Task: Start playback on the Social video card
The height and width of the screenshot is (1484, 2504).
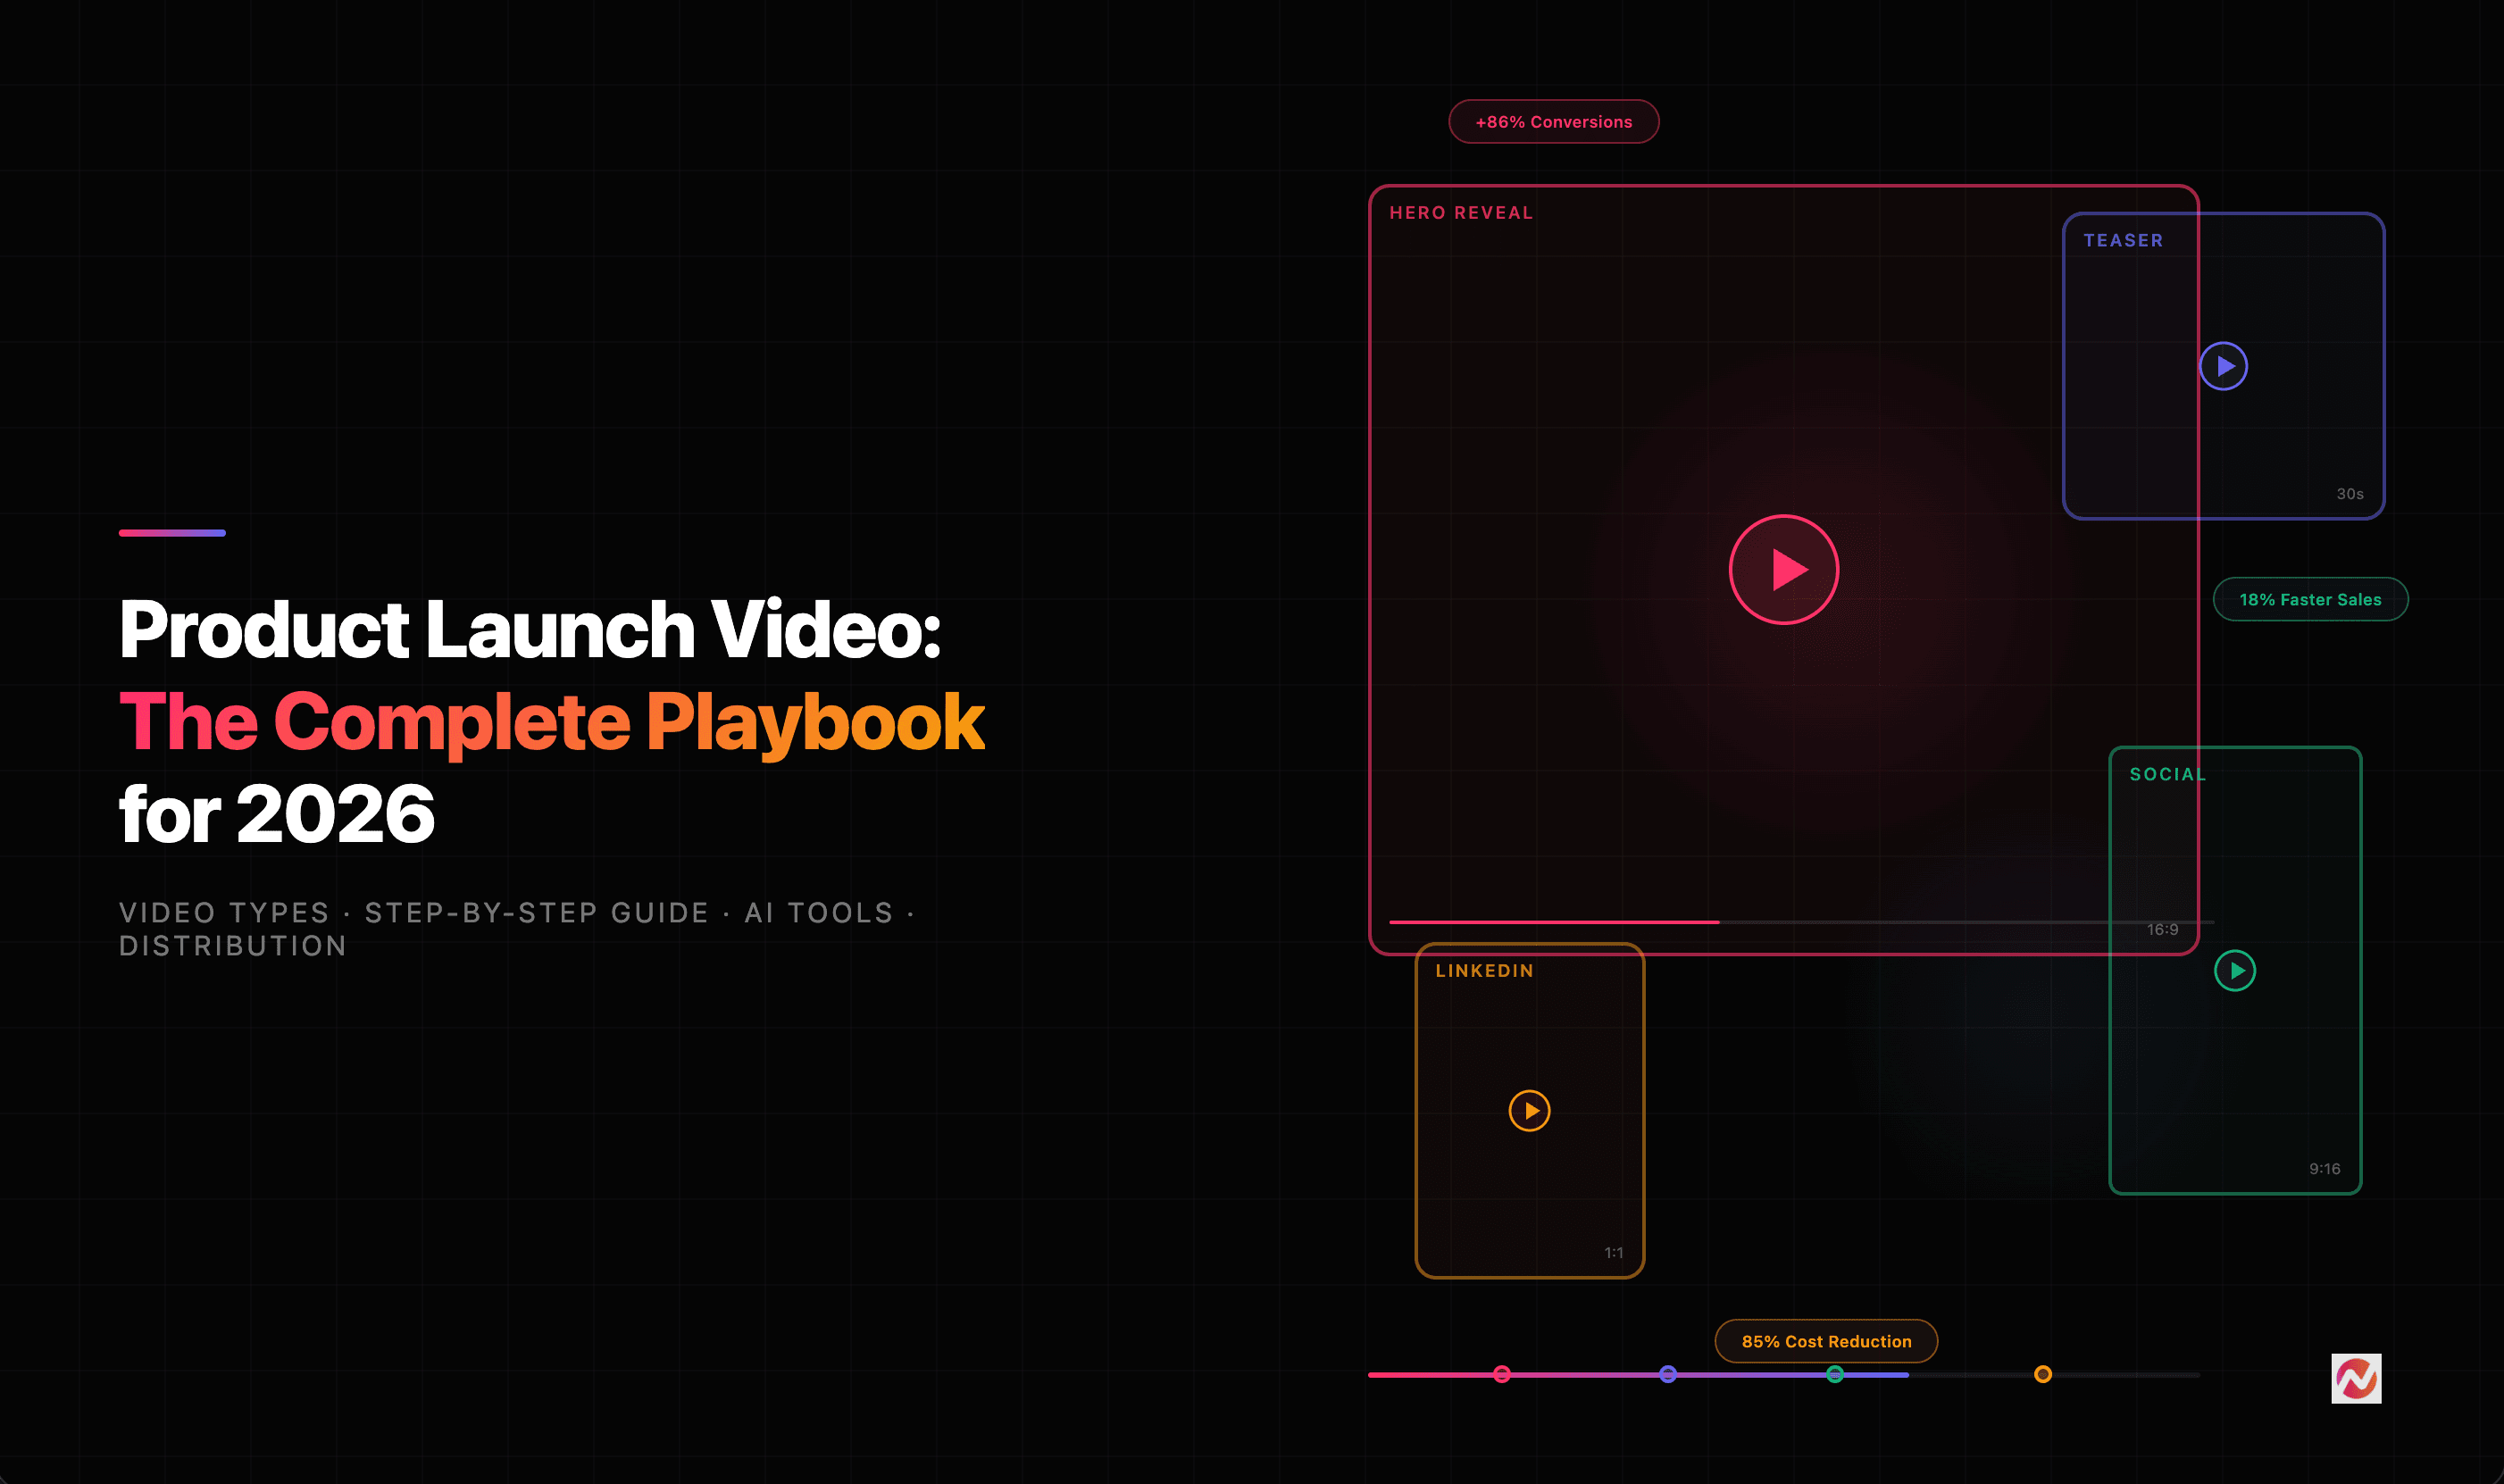Action: pos(2235,970)
